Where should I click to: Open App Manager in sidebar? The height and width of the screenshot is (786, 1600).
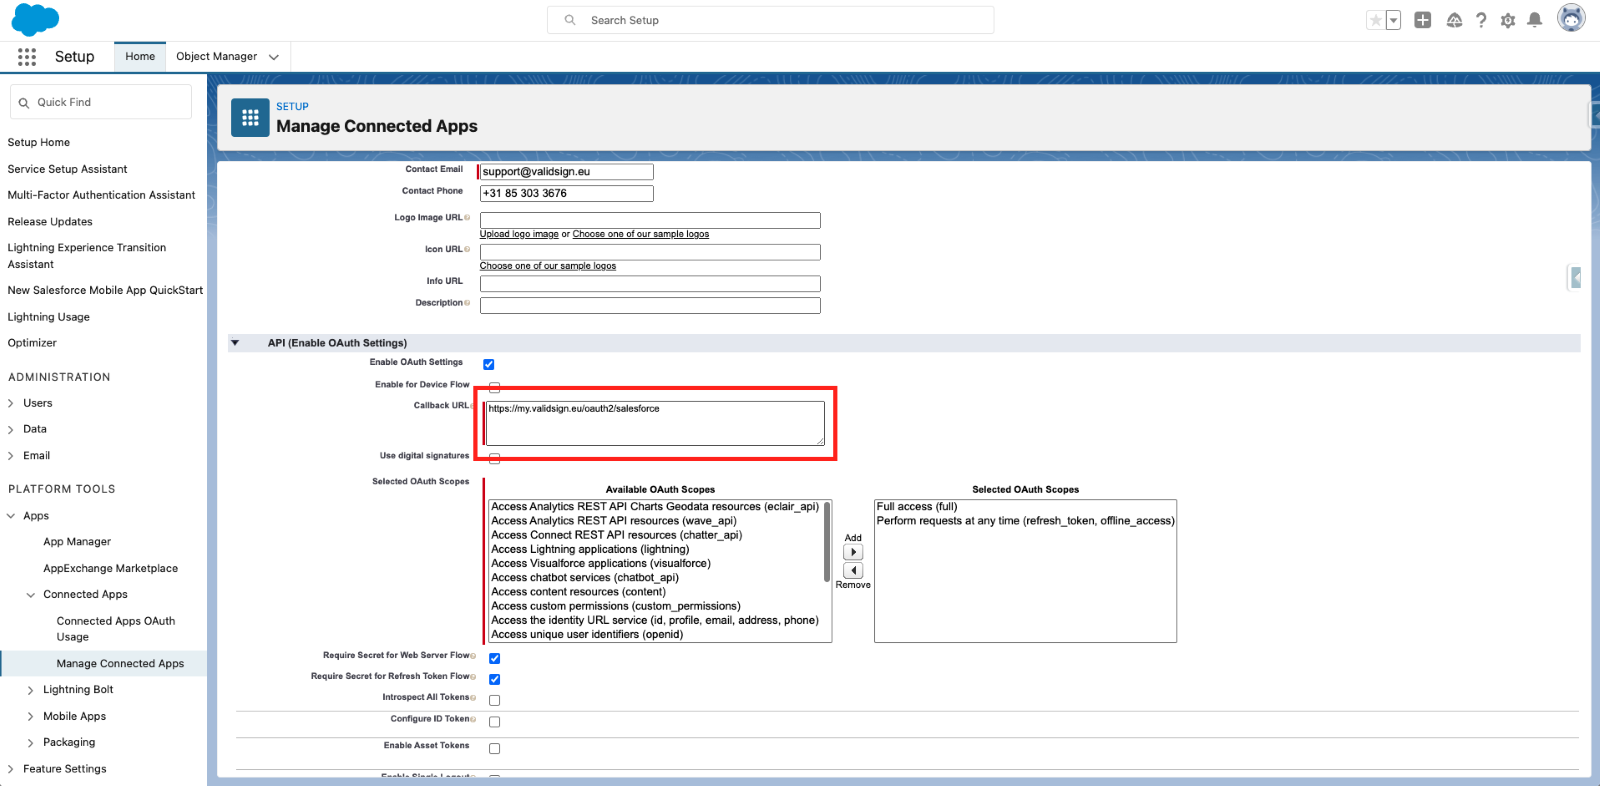pos(77,542)
